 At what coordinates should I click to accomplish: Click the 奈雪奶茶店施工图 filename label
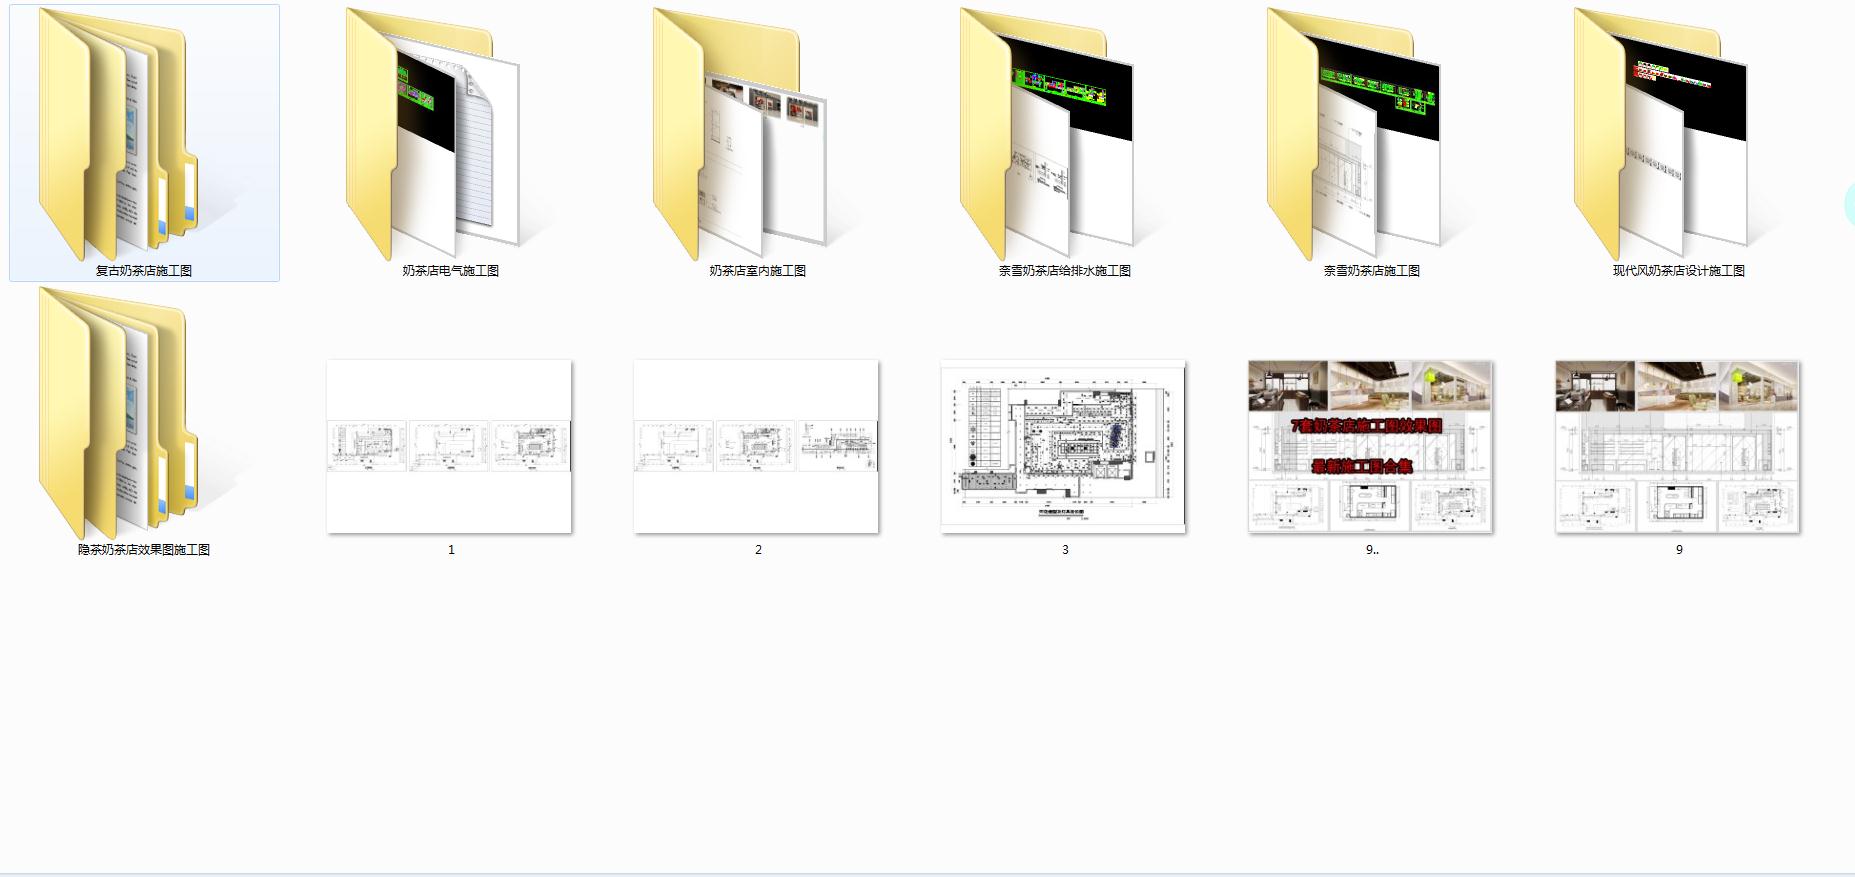click(1372, 271)
